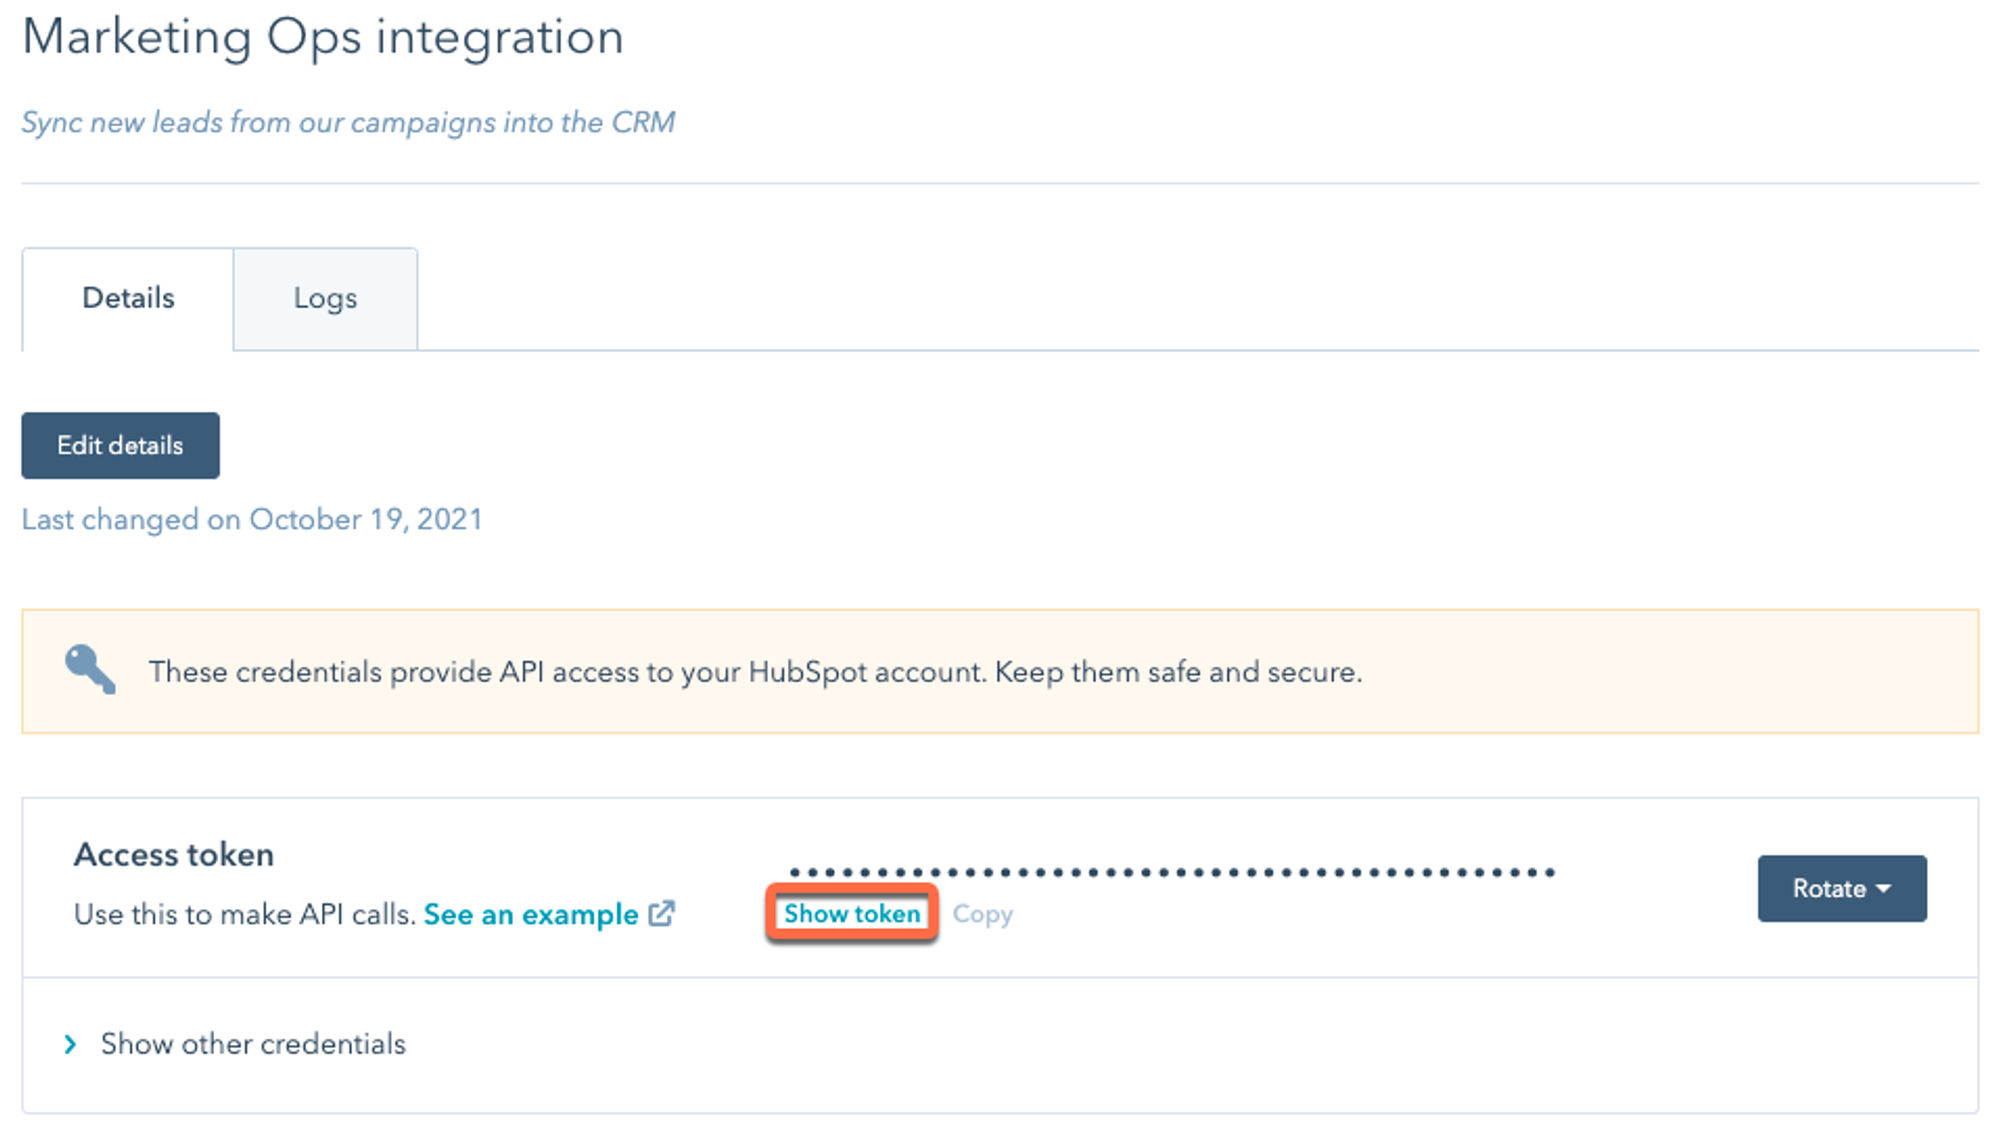Click the external link icon beside See an example

[662, 913]
